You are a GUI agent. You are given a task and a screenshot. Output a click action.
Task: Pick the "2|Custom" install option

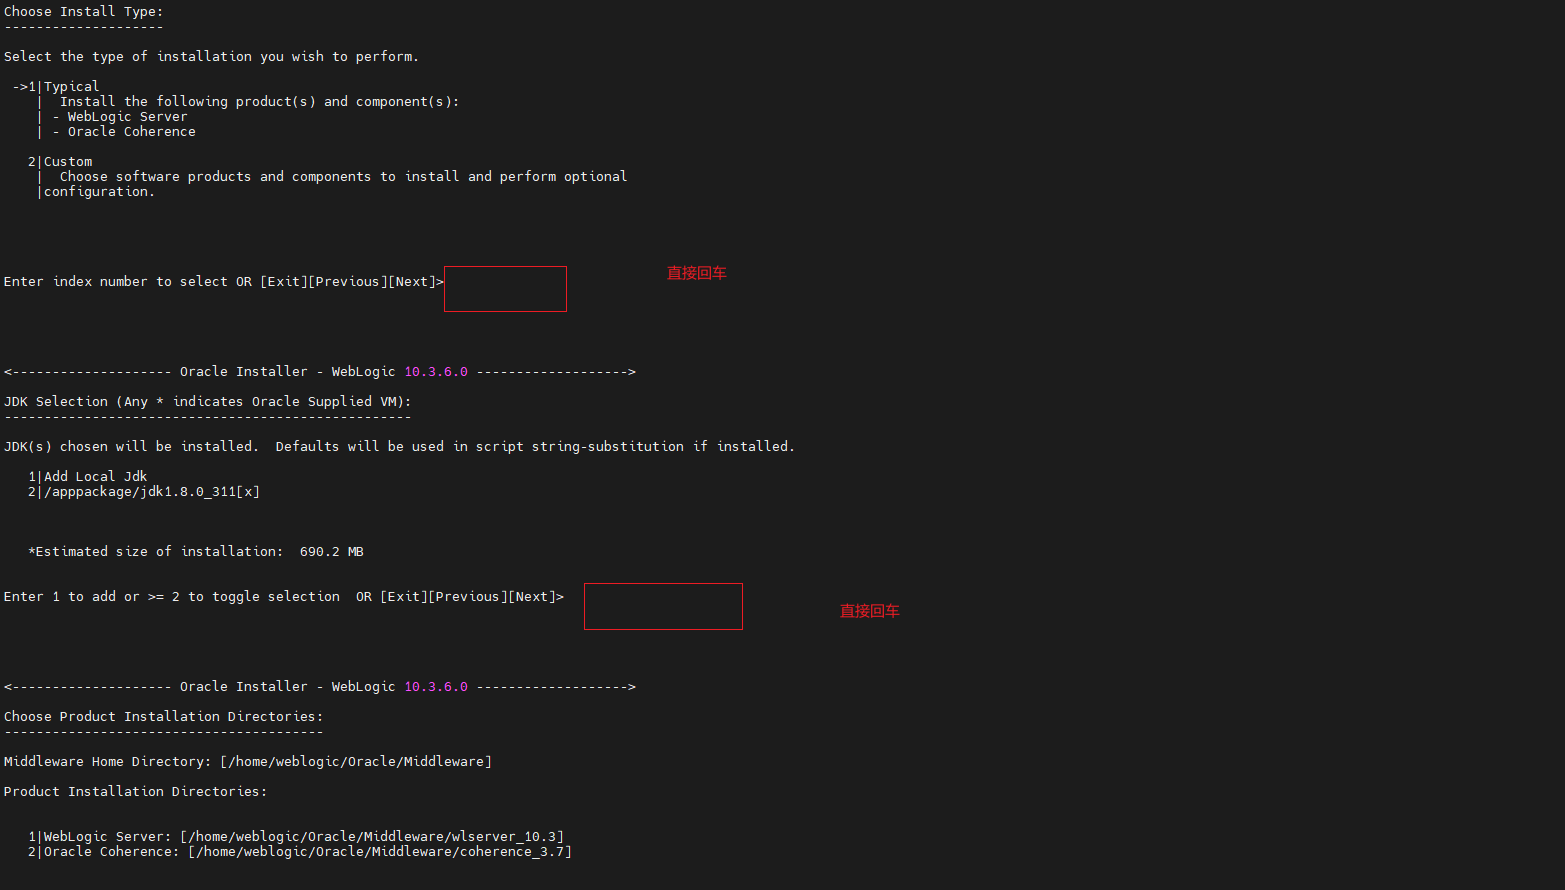60,162
